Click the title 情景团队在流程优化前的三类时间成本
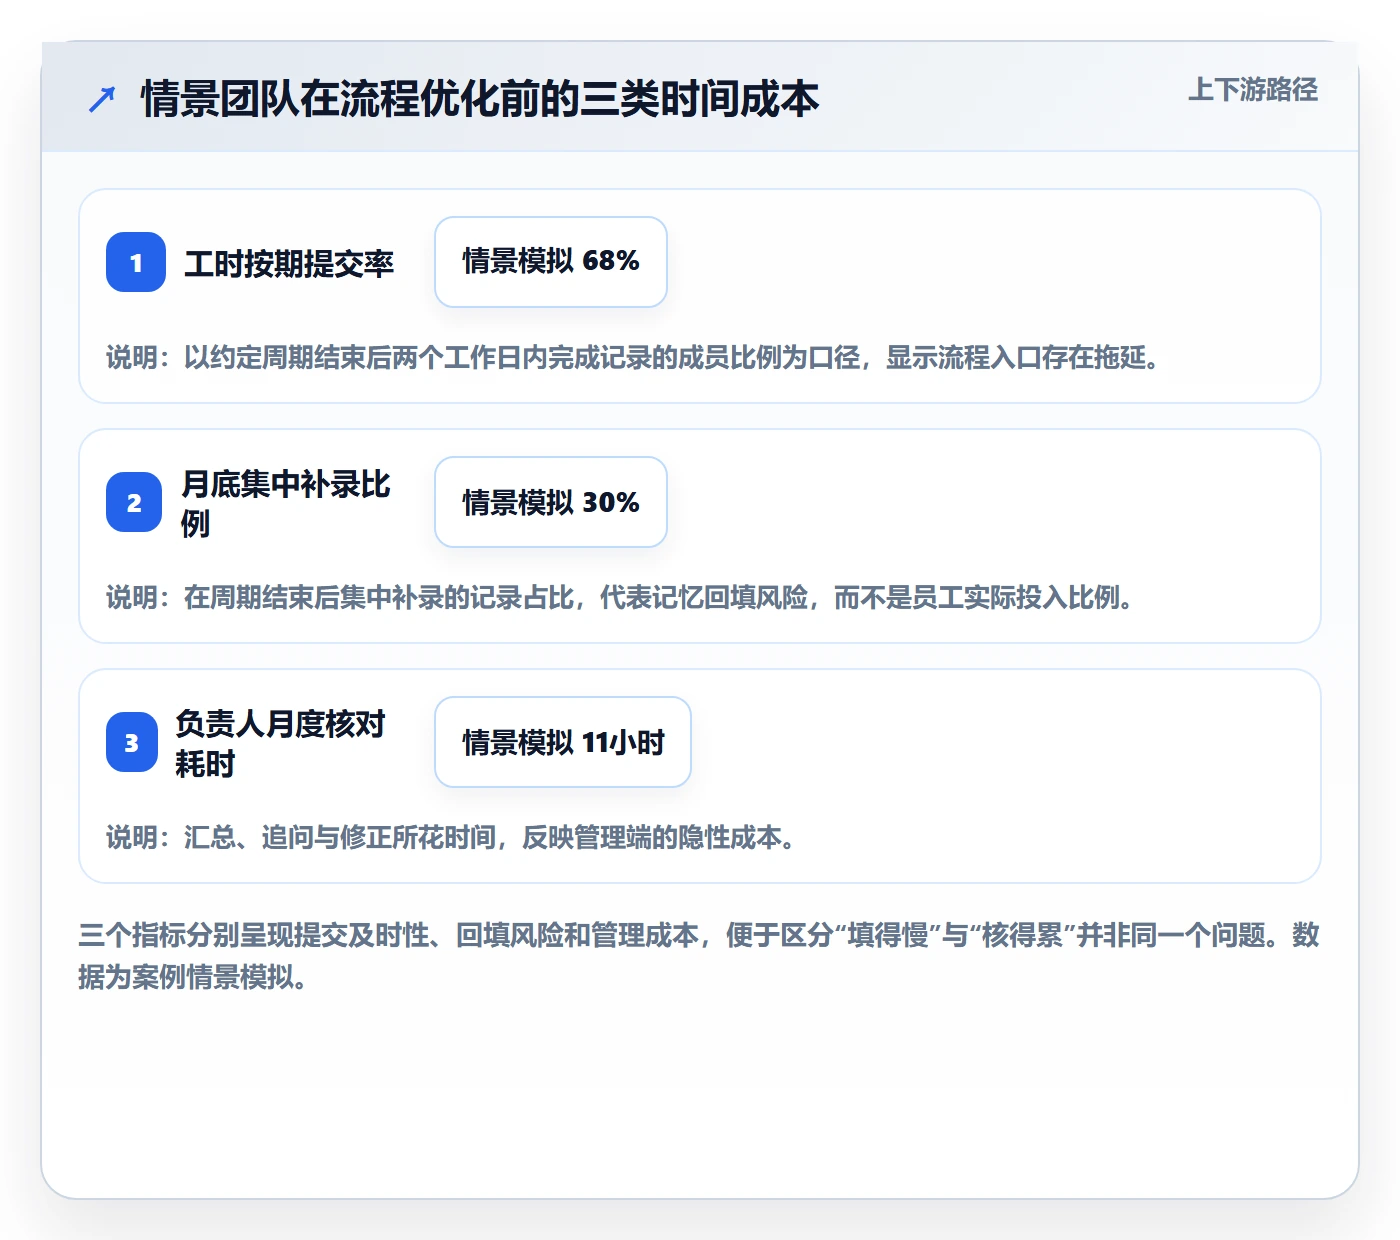The image size is (1400, 1240). pyautogui.click(x=480, y=99)
